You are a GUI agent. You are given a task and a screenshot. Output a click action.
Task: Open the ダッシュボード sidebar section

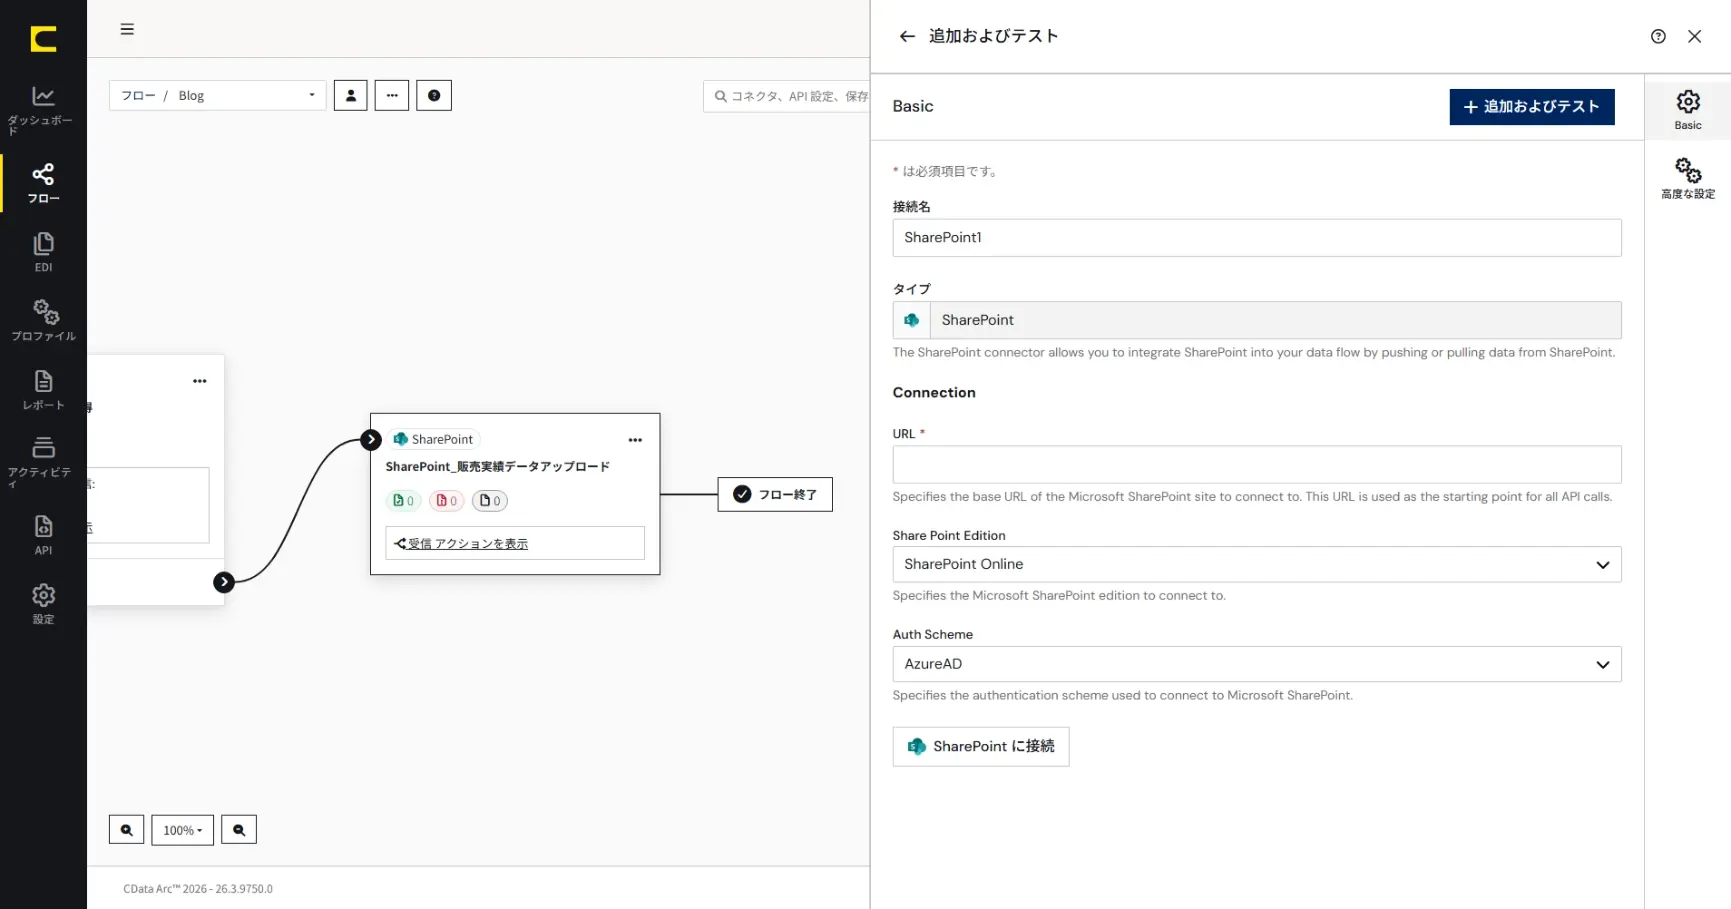click(42, 109)
